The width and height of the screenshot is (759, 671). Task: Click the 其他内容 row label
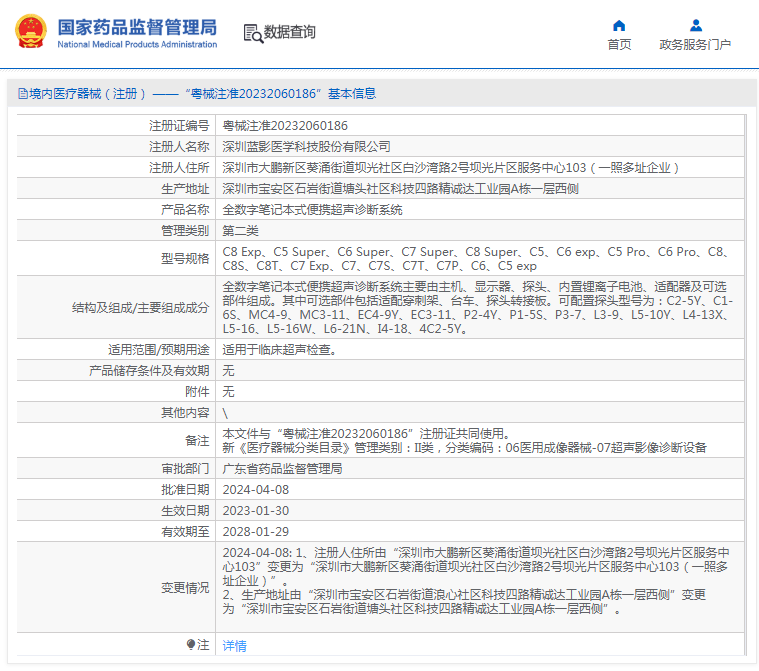click(185, 413)
